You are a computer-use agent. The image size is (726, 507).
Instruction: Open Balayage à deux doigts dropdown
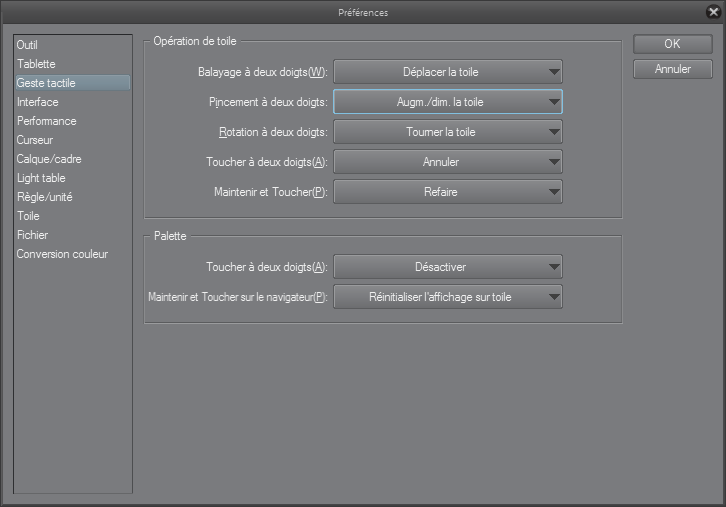pyautogui.click(x=447, y=72)
